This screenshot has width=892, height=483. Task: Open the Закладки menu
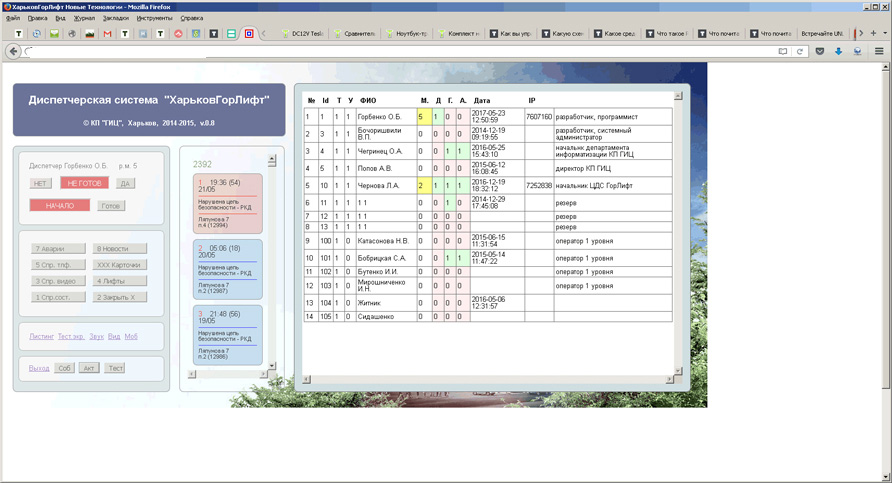coord(115,18)
